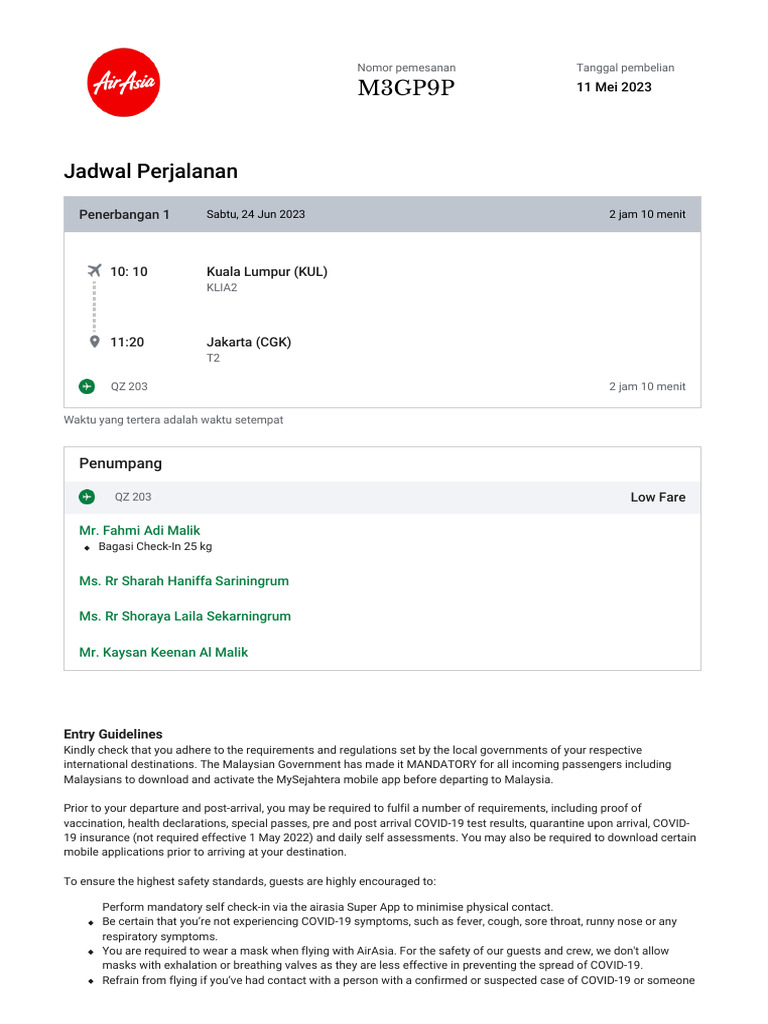The width and height of the screenshot is (768, 1024).
Task: Click the Kuala Lumpur (KUL) departure city
Action: [267, 271]
